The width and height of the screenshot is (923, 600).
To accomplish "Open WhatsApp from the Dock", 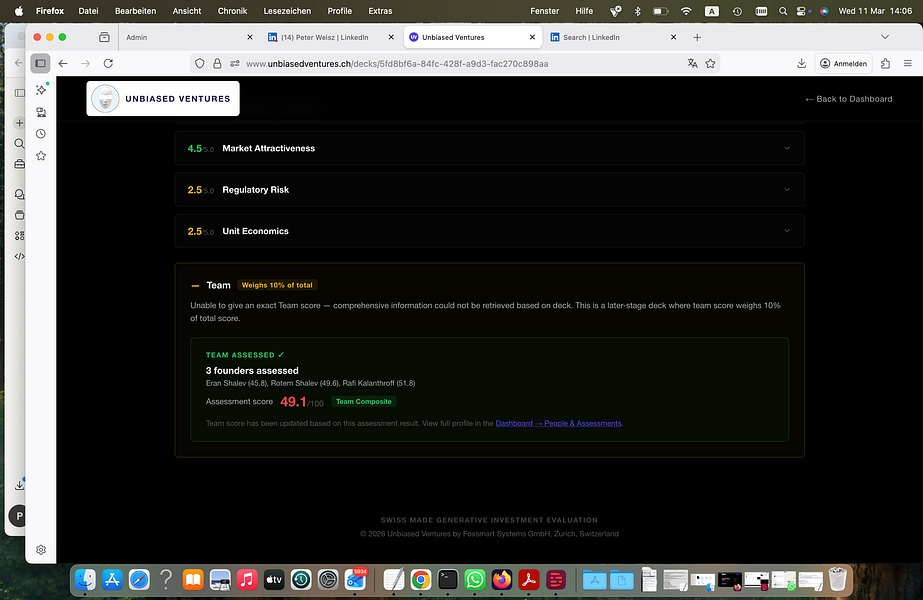I will tap(475, 580).
